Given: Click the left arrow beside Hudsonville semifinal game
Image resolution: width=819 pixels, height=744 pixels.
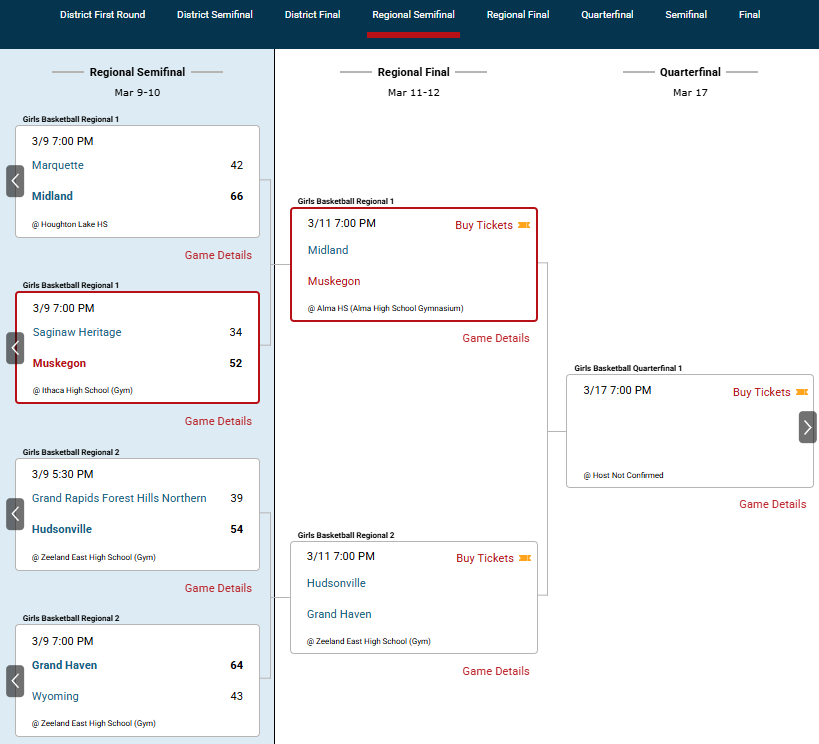Looking at the screenshot, I should [x=15, y=514].
